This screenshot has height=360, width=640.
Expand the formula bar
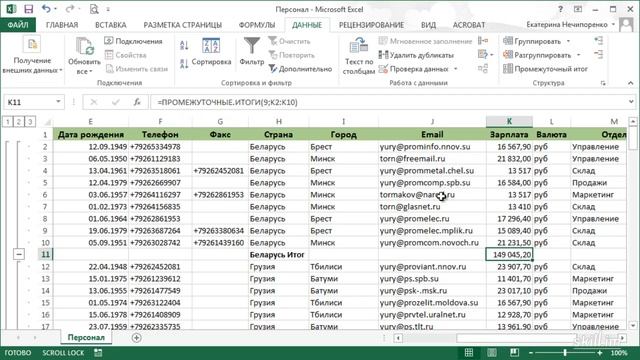click(x=631, y=102)
